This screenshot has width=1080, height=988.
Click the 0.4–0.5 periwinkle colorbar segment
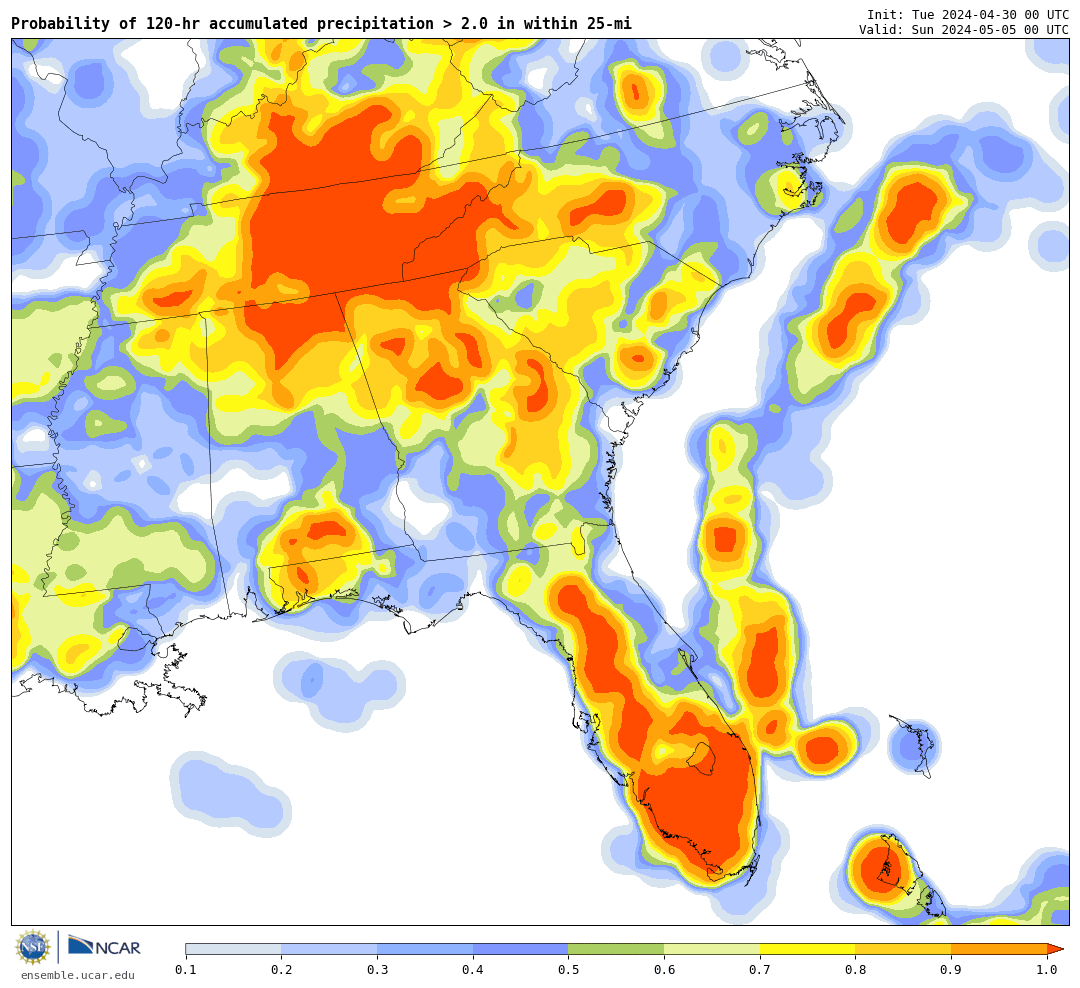521,949
